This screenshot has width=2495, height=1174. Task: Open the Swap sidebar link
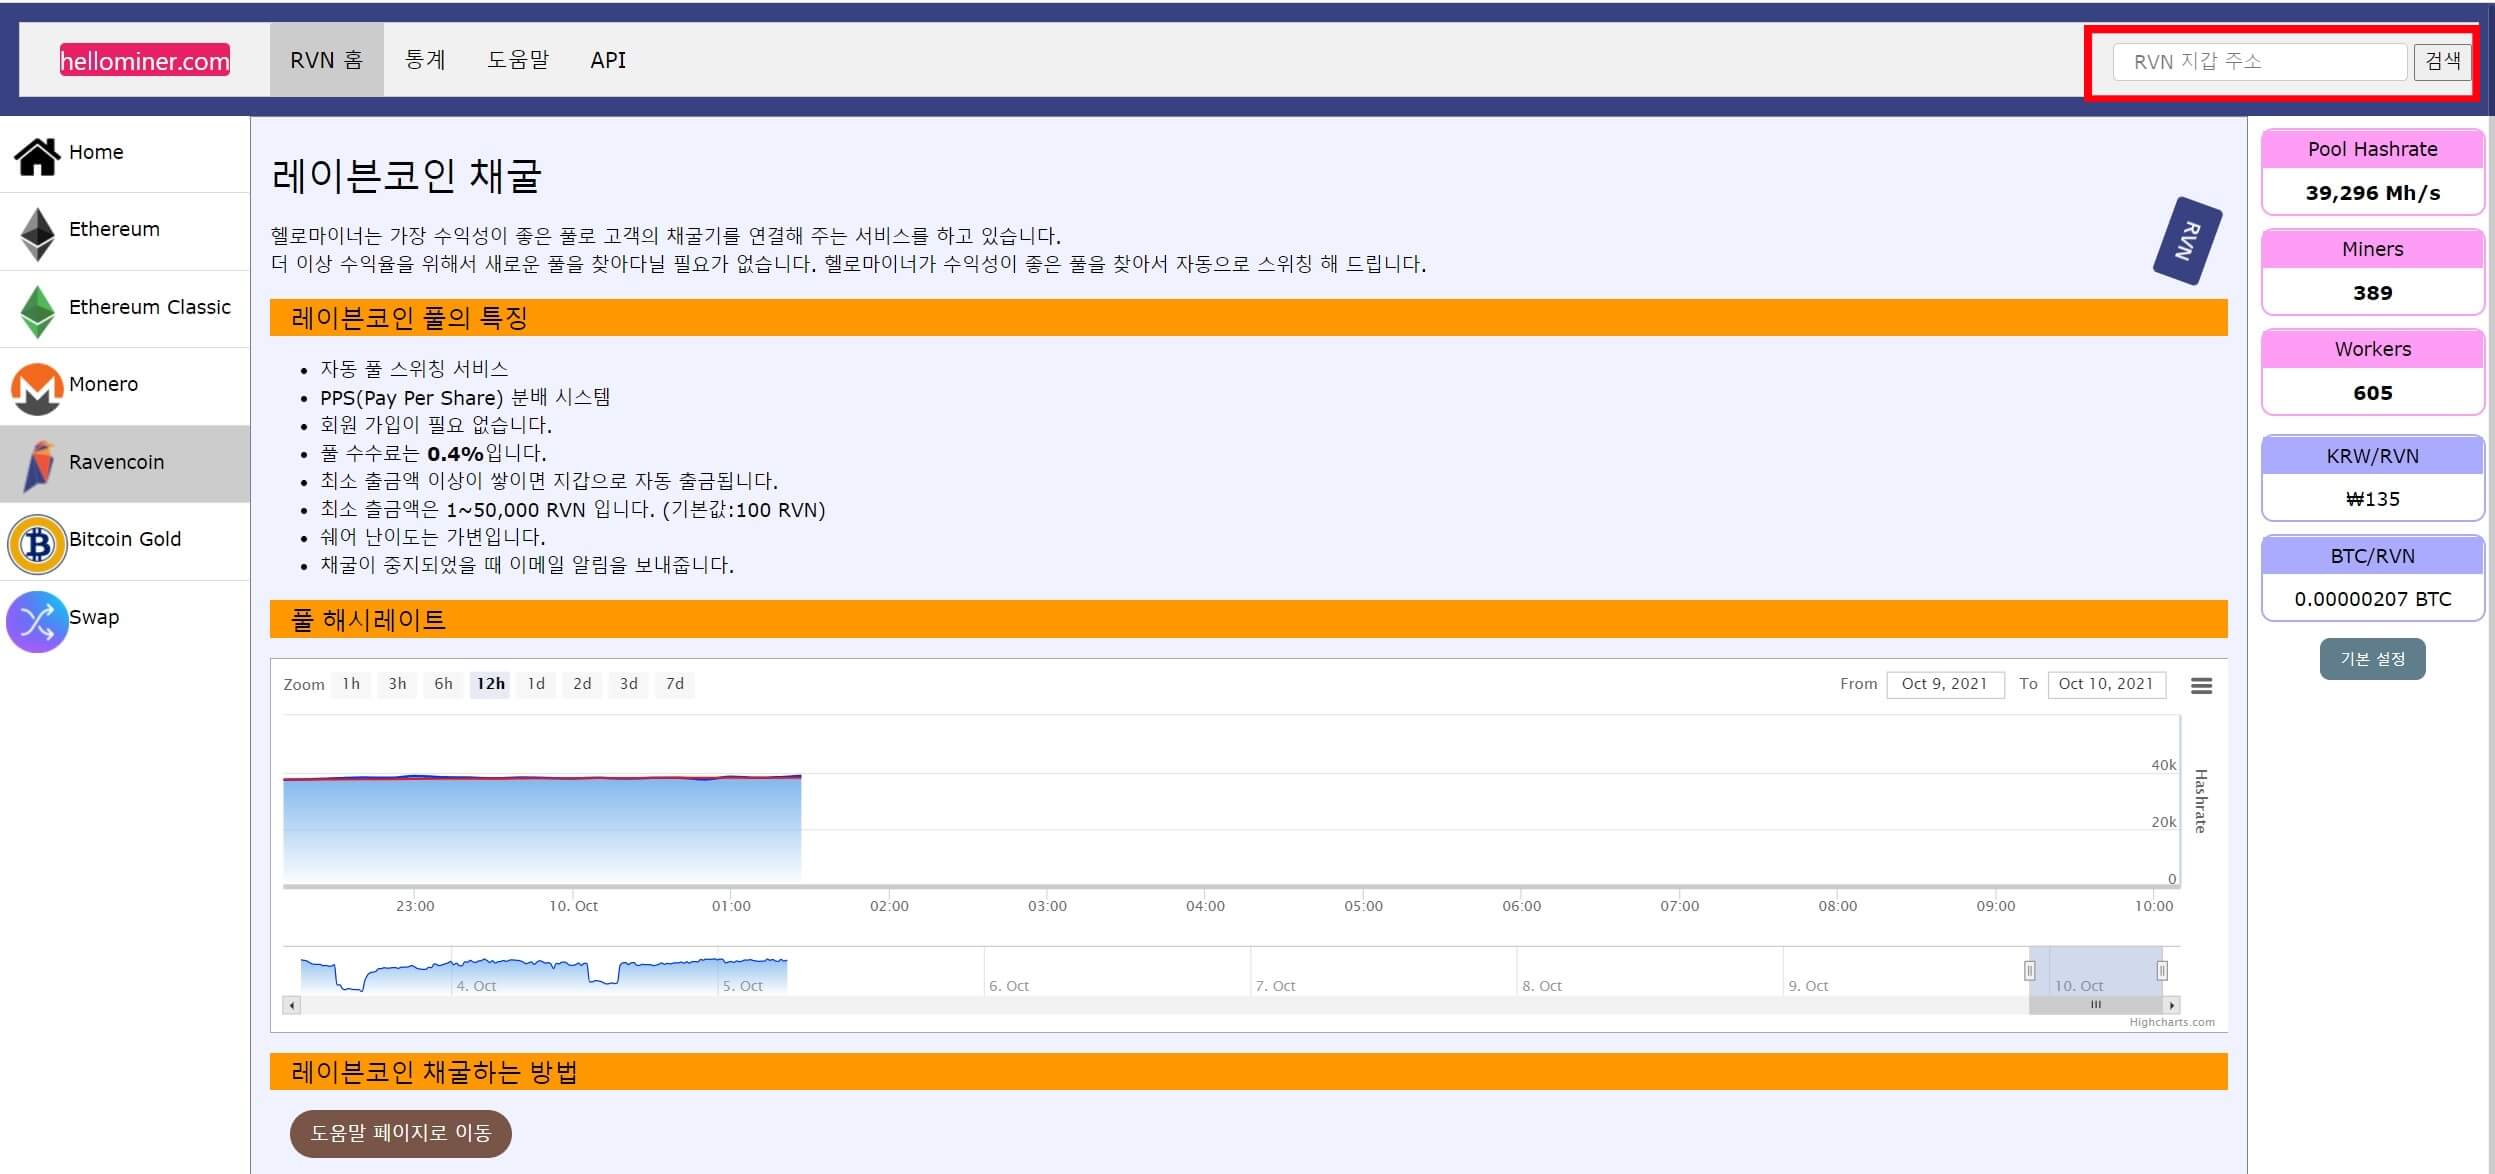[125, 619]
